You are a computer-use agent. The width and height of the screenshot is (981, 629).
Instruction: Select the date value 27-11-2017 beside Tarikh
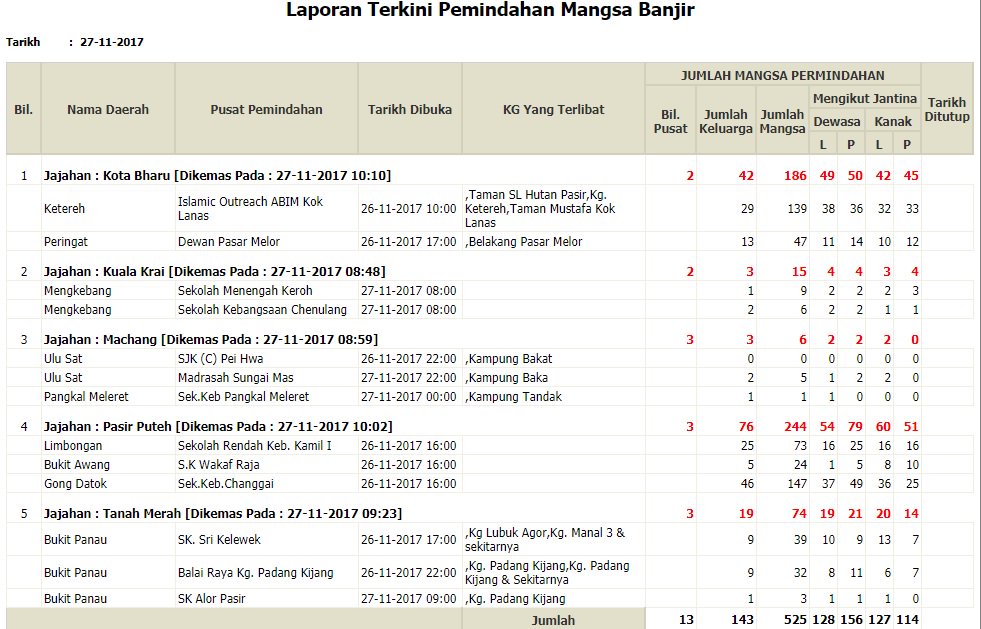coord(112,42)
